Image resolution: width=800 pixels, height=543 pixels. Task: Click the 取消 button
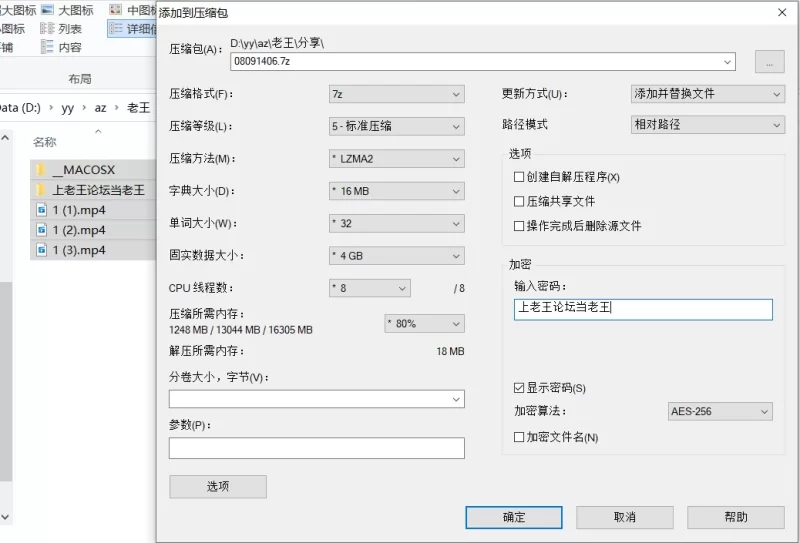pyautogui.click(x=624, y=517)
